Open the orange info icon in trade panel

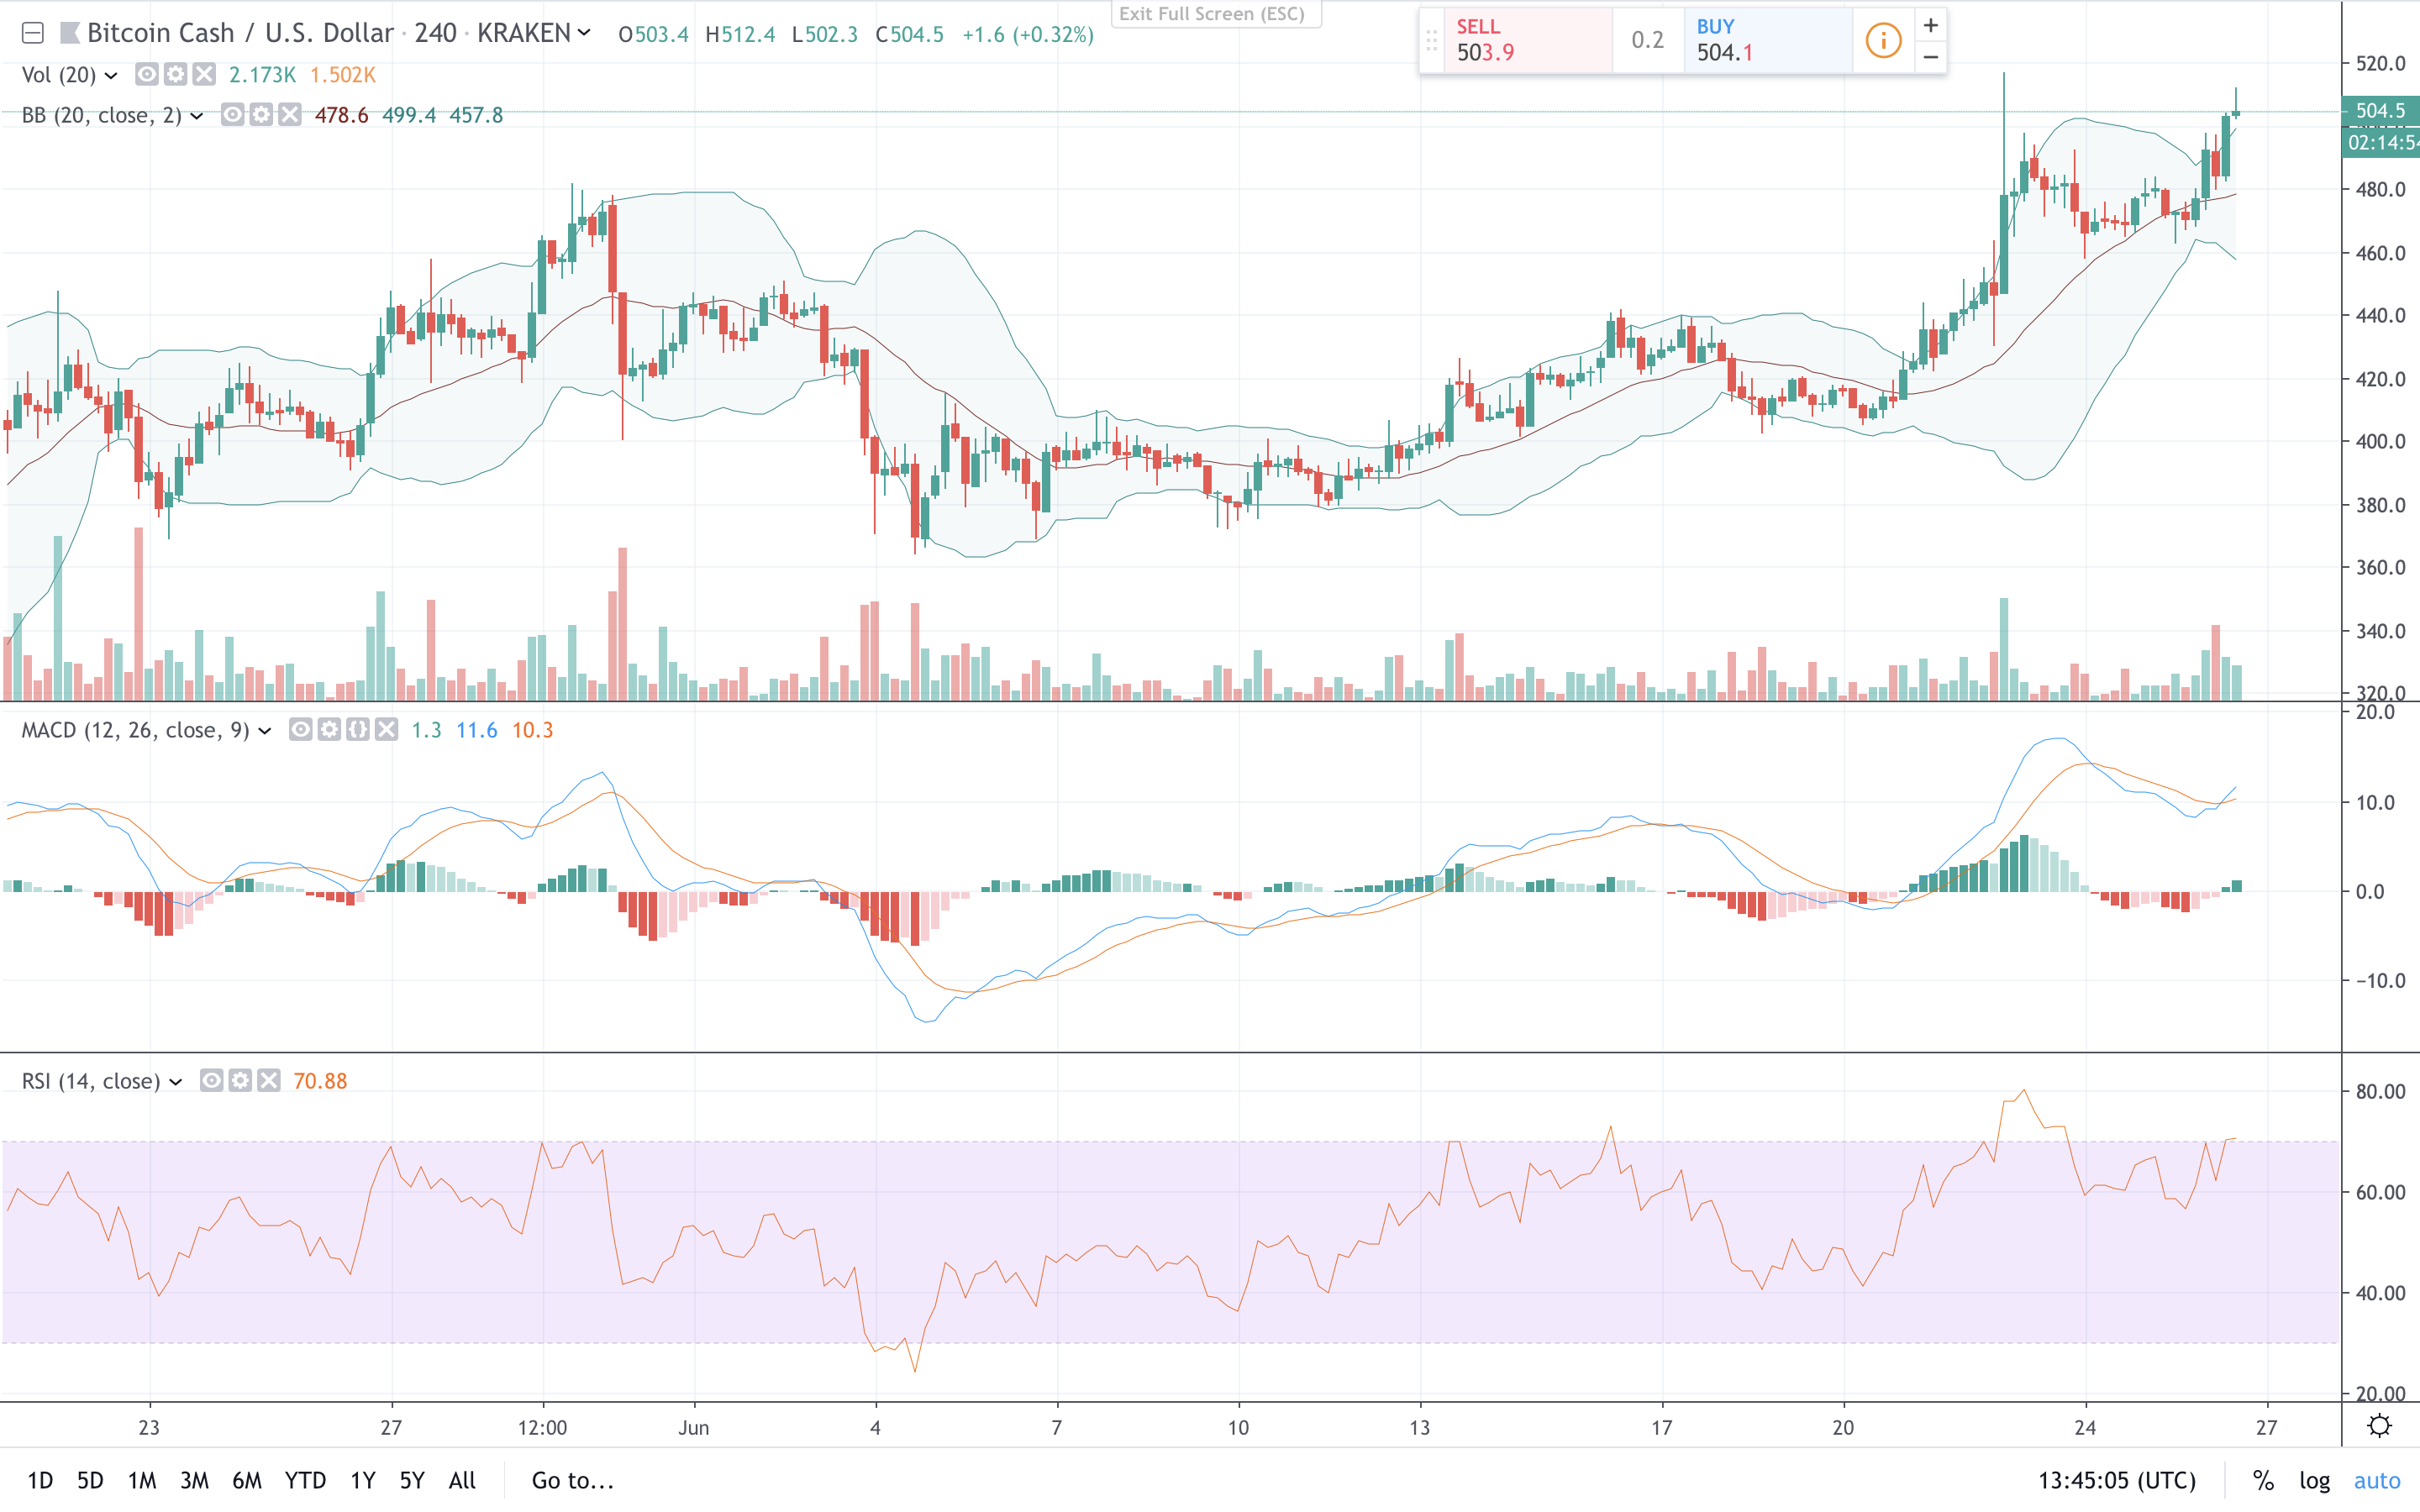1883,40
